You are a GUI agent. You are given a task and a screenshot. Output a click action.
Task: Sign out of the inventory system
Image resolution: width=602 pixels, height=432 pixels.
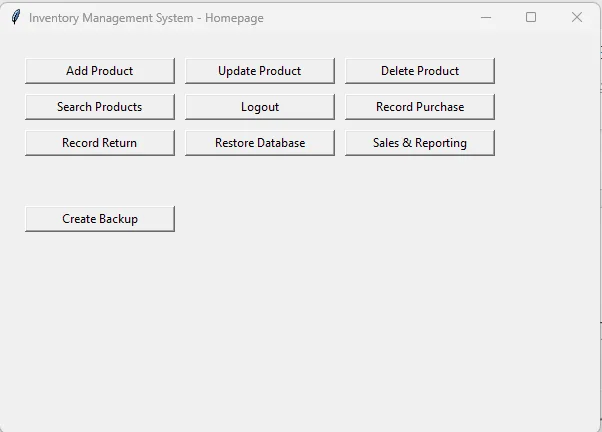[x=260, y=107]
